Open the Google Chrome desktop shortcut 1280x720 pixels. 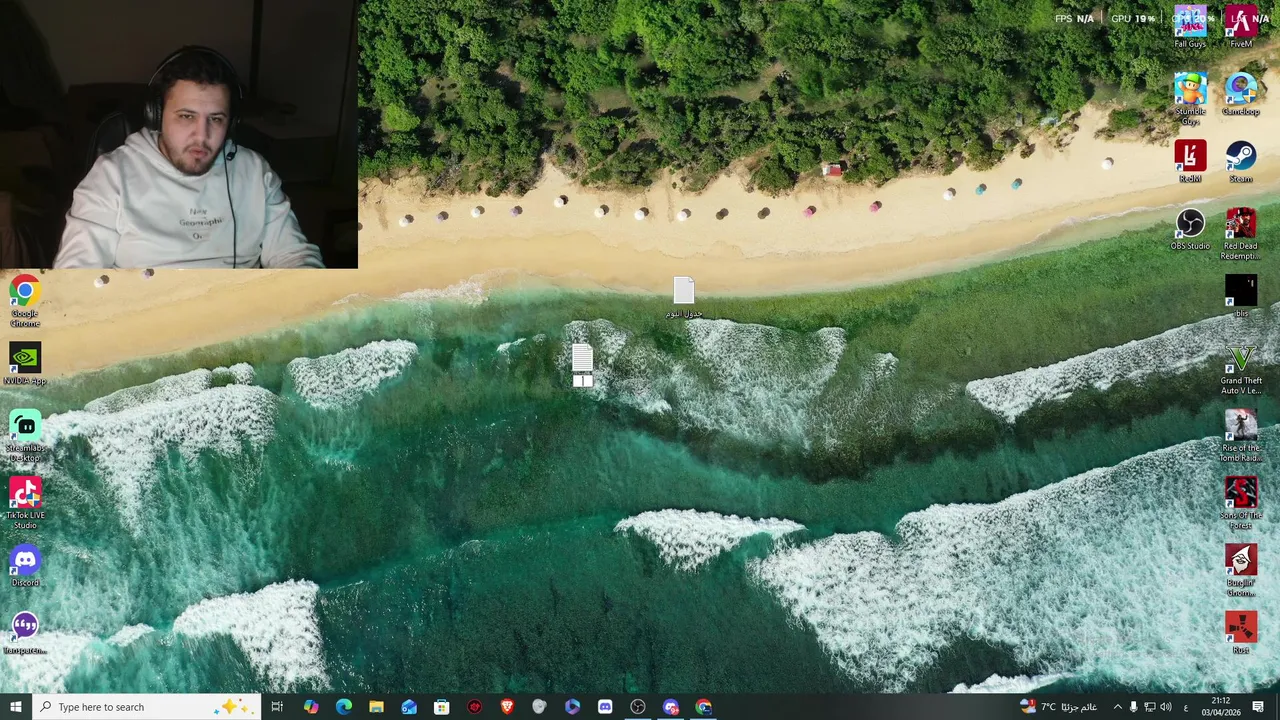25,302
